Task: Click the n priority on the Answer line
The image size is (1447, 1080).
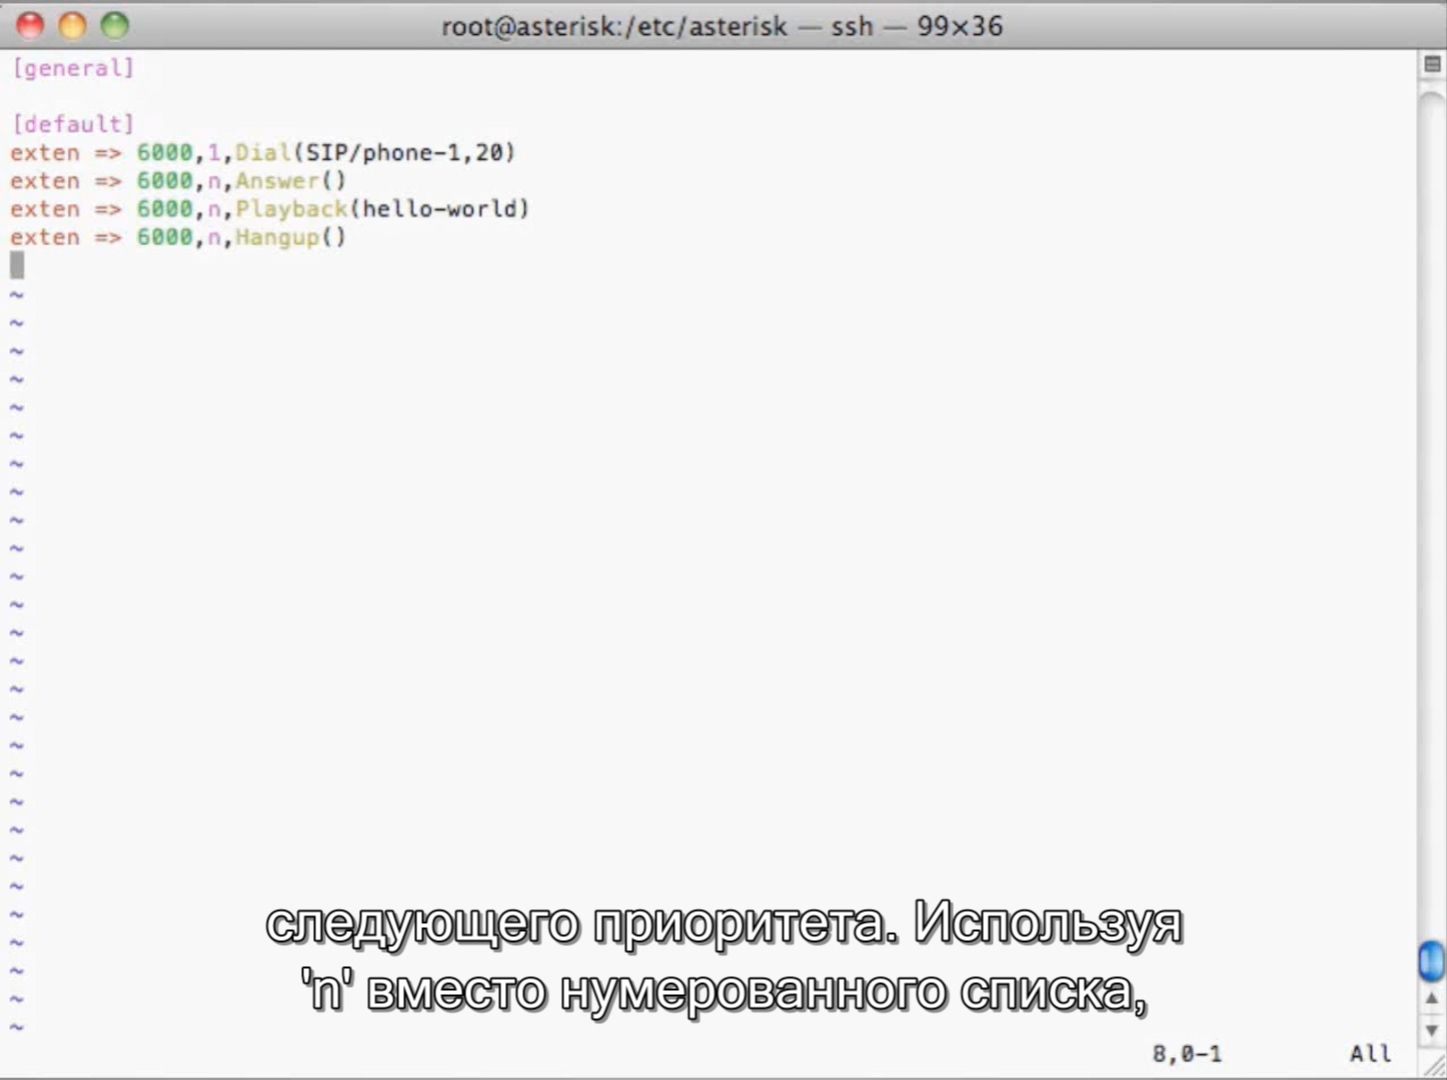Action: point(213,181)
